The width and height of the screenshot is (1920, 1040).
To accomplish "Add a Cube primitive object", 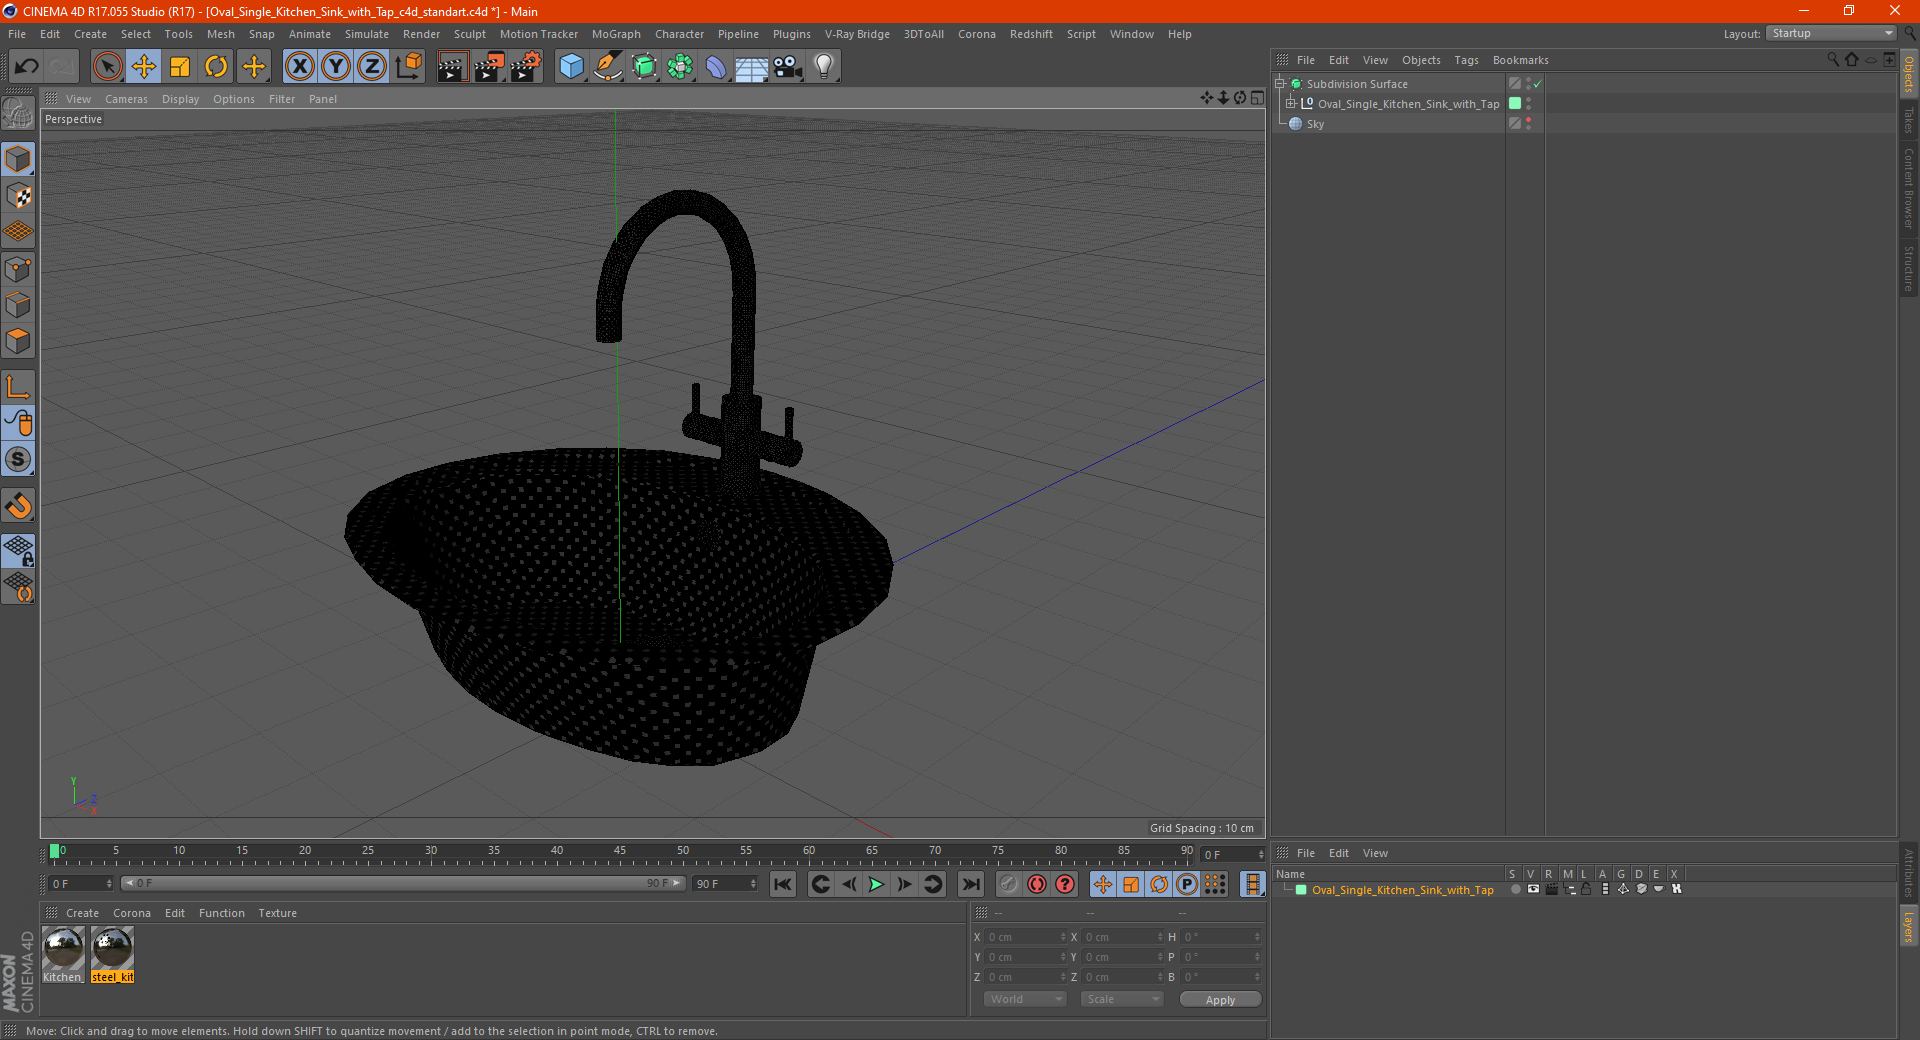I will click(x=571, y=67).
